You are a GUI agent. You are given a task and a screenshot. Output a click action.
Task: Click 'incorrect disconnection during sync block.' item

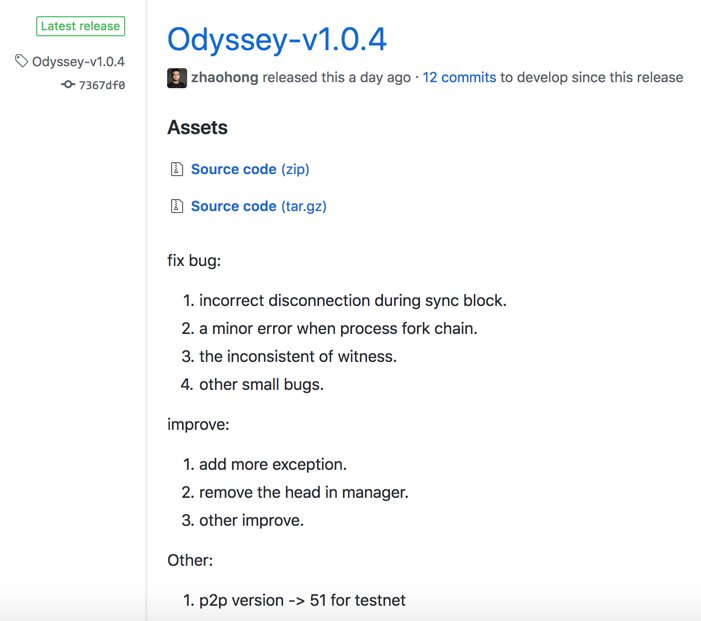353,300
